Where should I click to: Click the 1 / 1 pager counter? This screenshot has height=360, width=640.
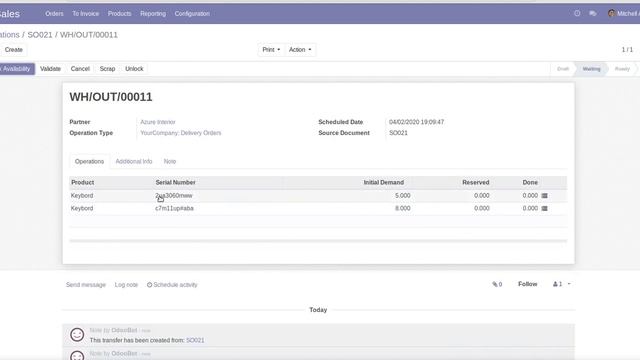tap(627, 49)
